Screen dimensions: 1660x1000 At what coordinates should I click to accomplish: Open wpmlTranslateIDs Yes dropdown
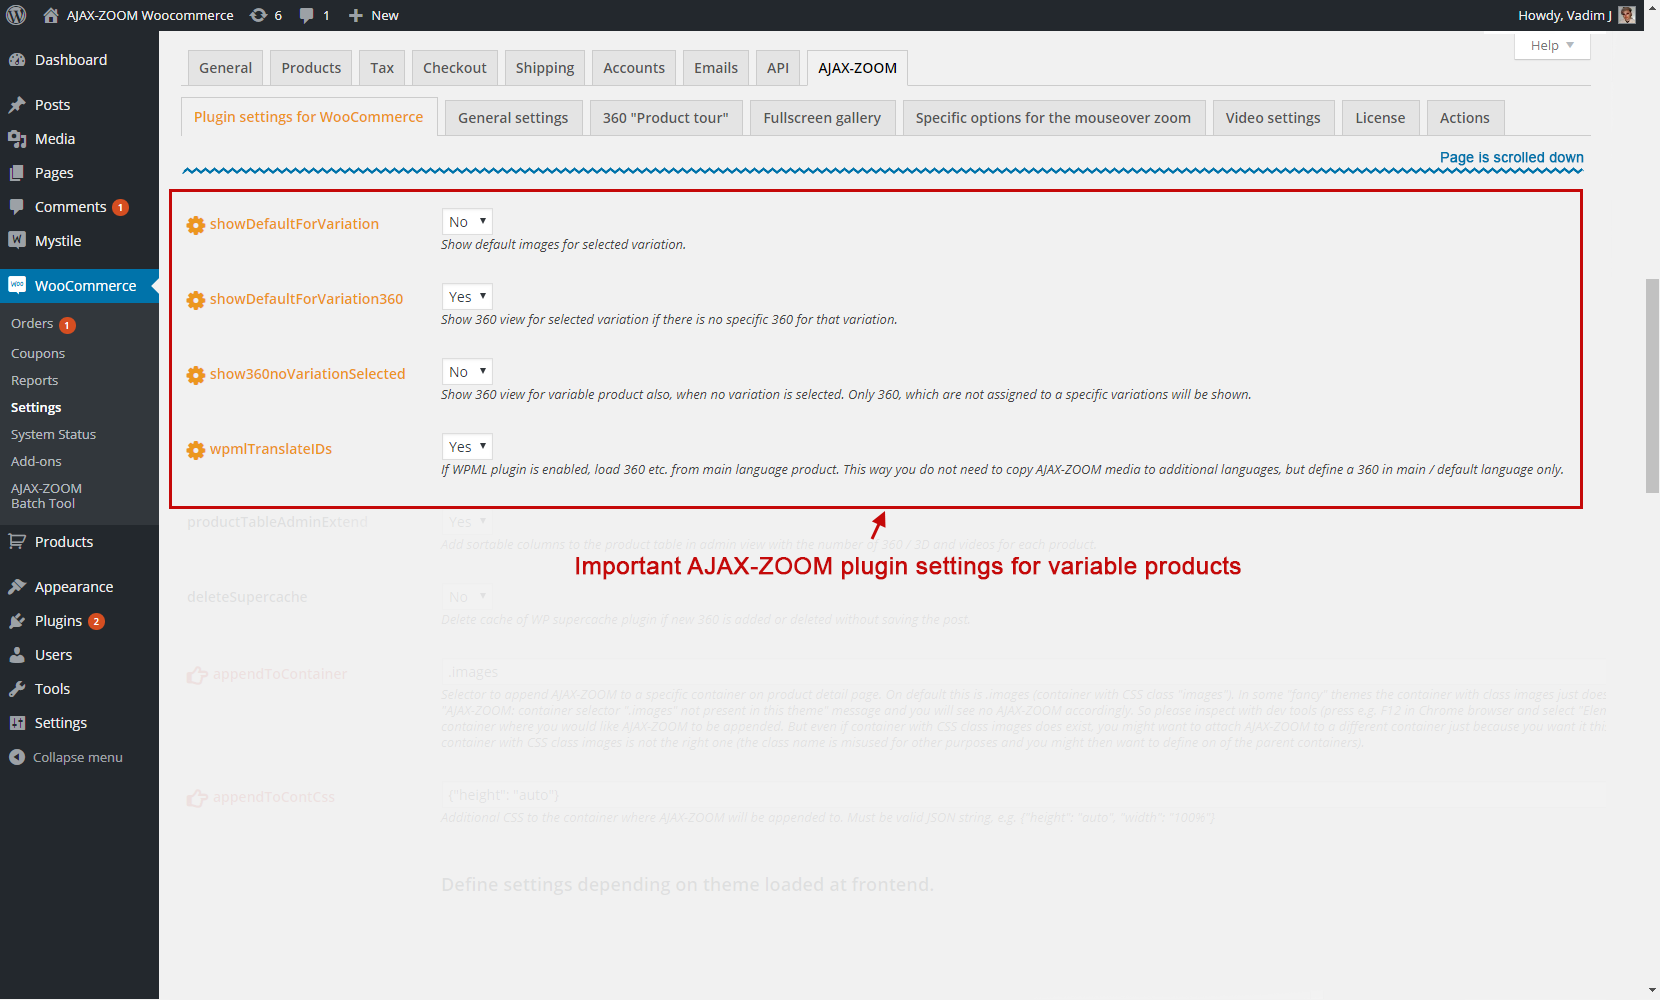click(x=467, y=446)
